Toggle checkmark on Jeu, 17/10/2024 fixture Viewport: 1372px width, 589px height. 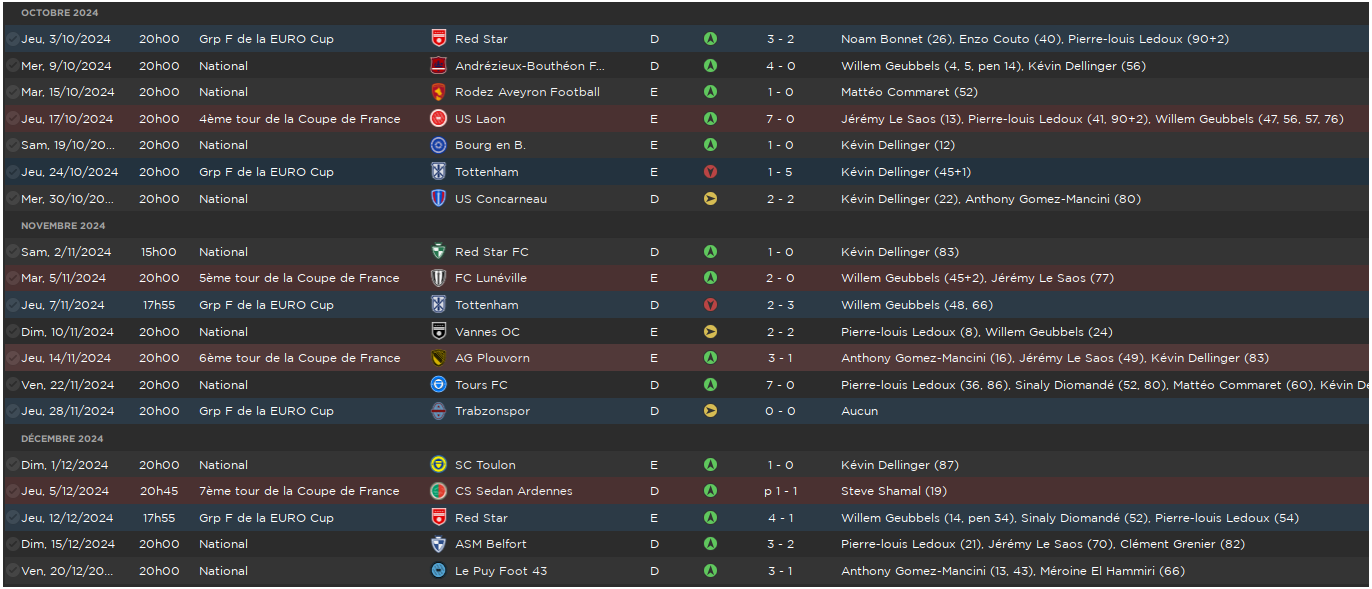pos(12,119)
